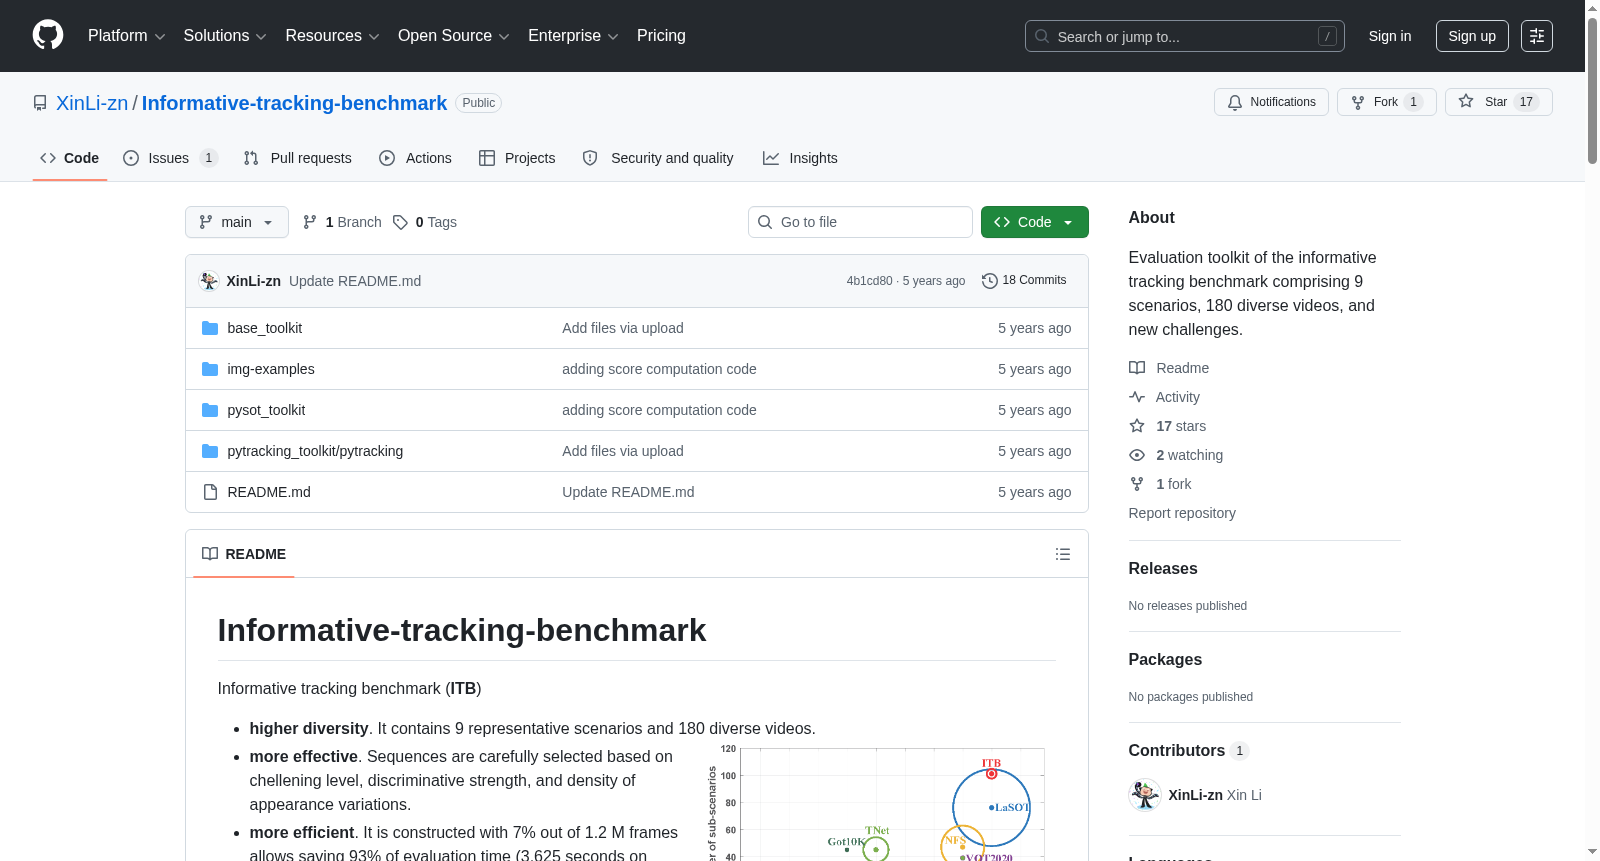
Task: Open the Pricing link
Action: click(x=661, y=36)
